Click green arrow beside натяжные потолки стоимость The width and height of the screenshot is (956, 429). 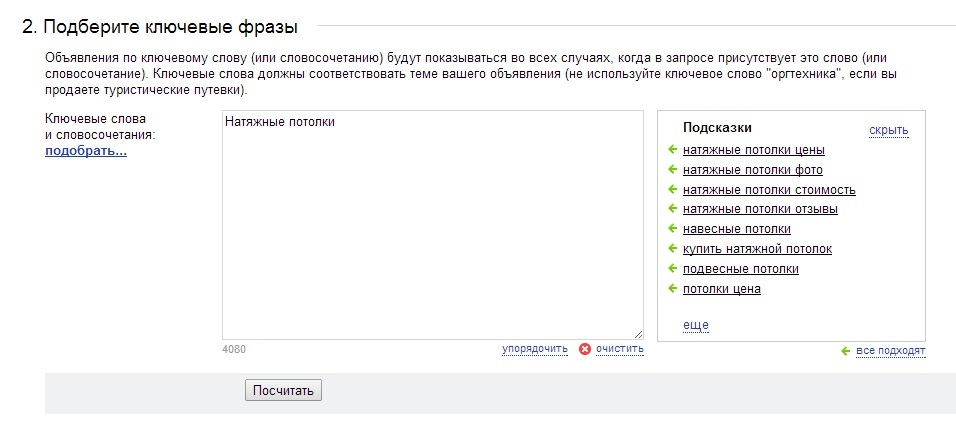672,190
